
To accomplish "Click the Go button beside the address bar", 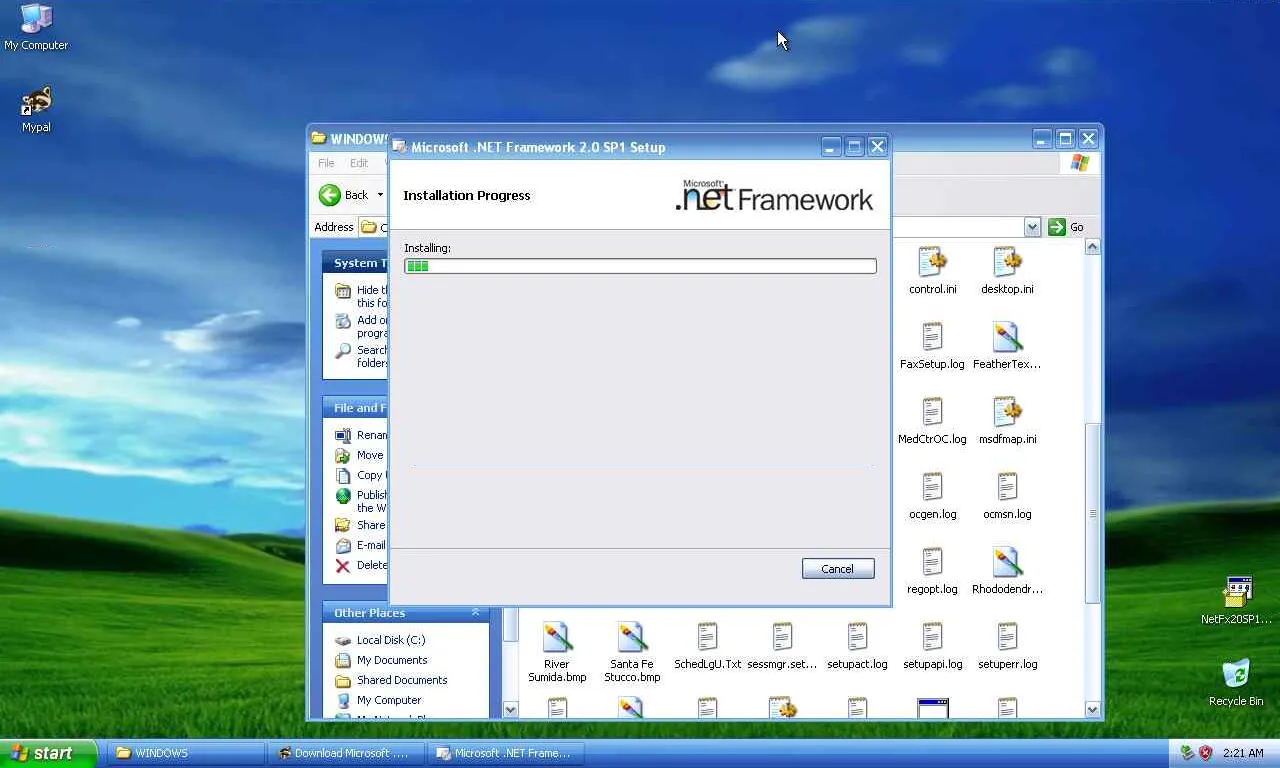I will point(1066,227).
